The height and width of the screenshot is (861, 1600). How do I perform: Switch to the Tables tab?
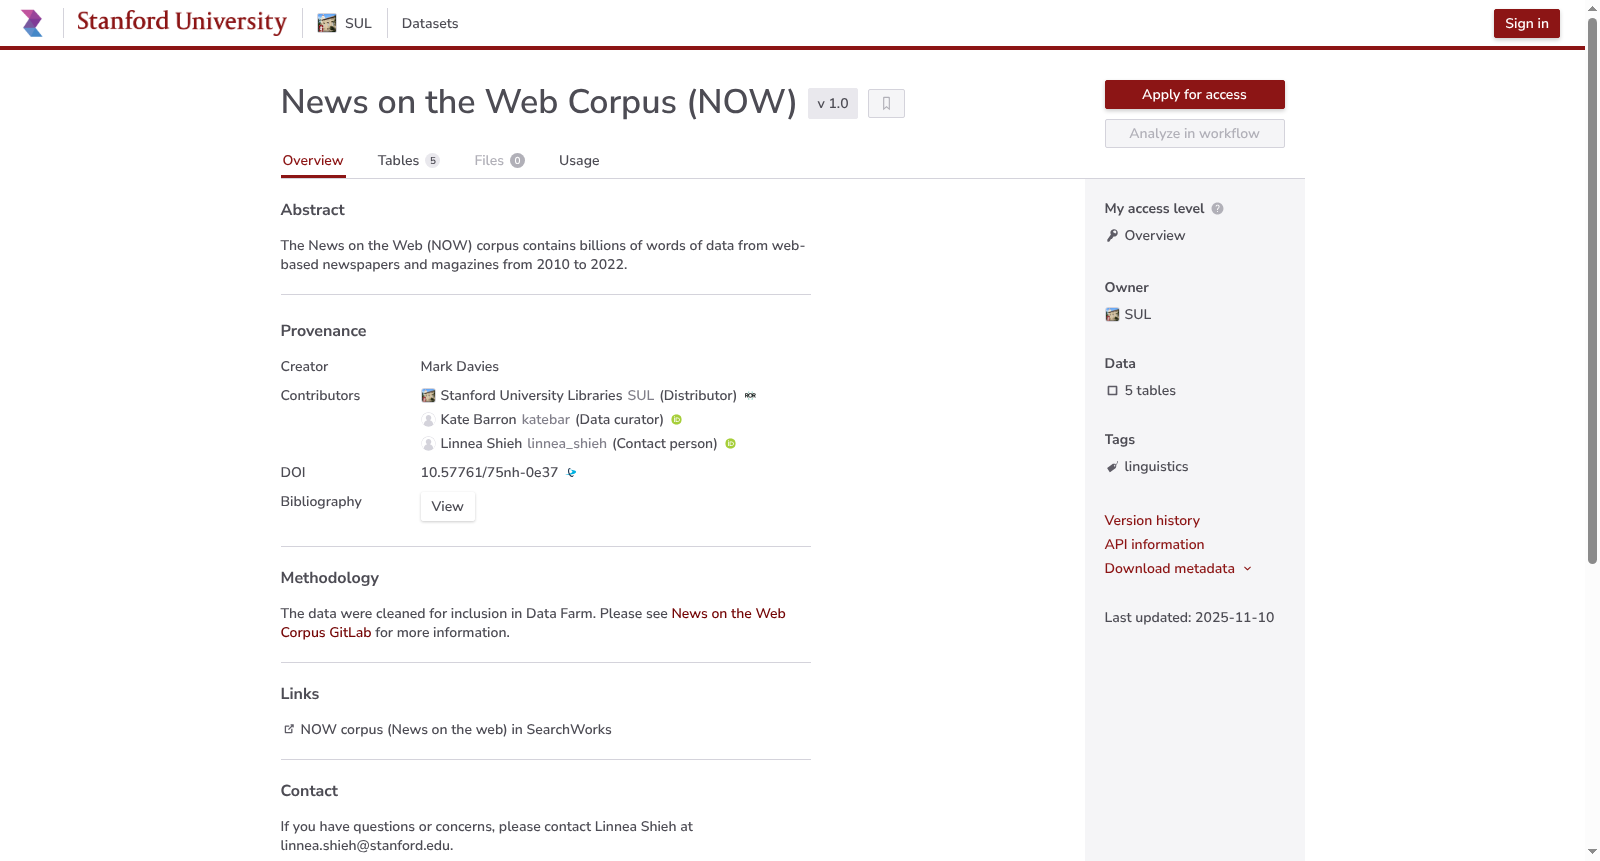(408, 161)
